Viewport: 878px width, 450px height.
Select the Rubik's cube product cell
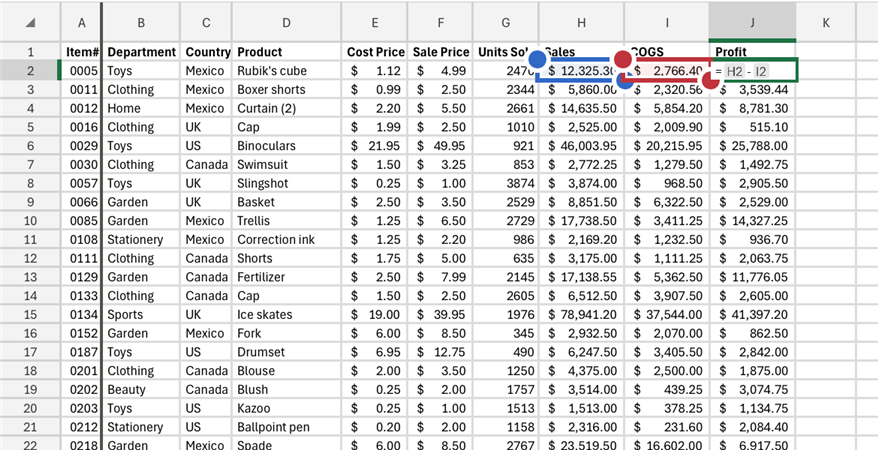(x=286, y=71)
